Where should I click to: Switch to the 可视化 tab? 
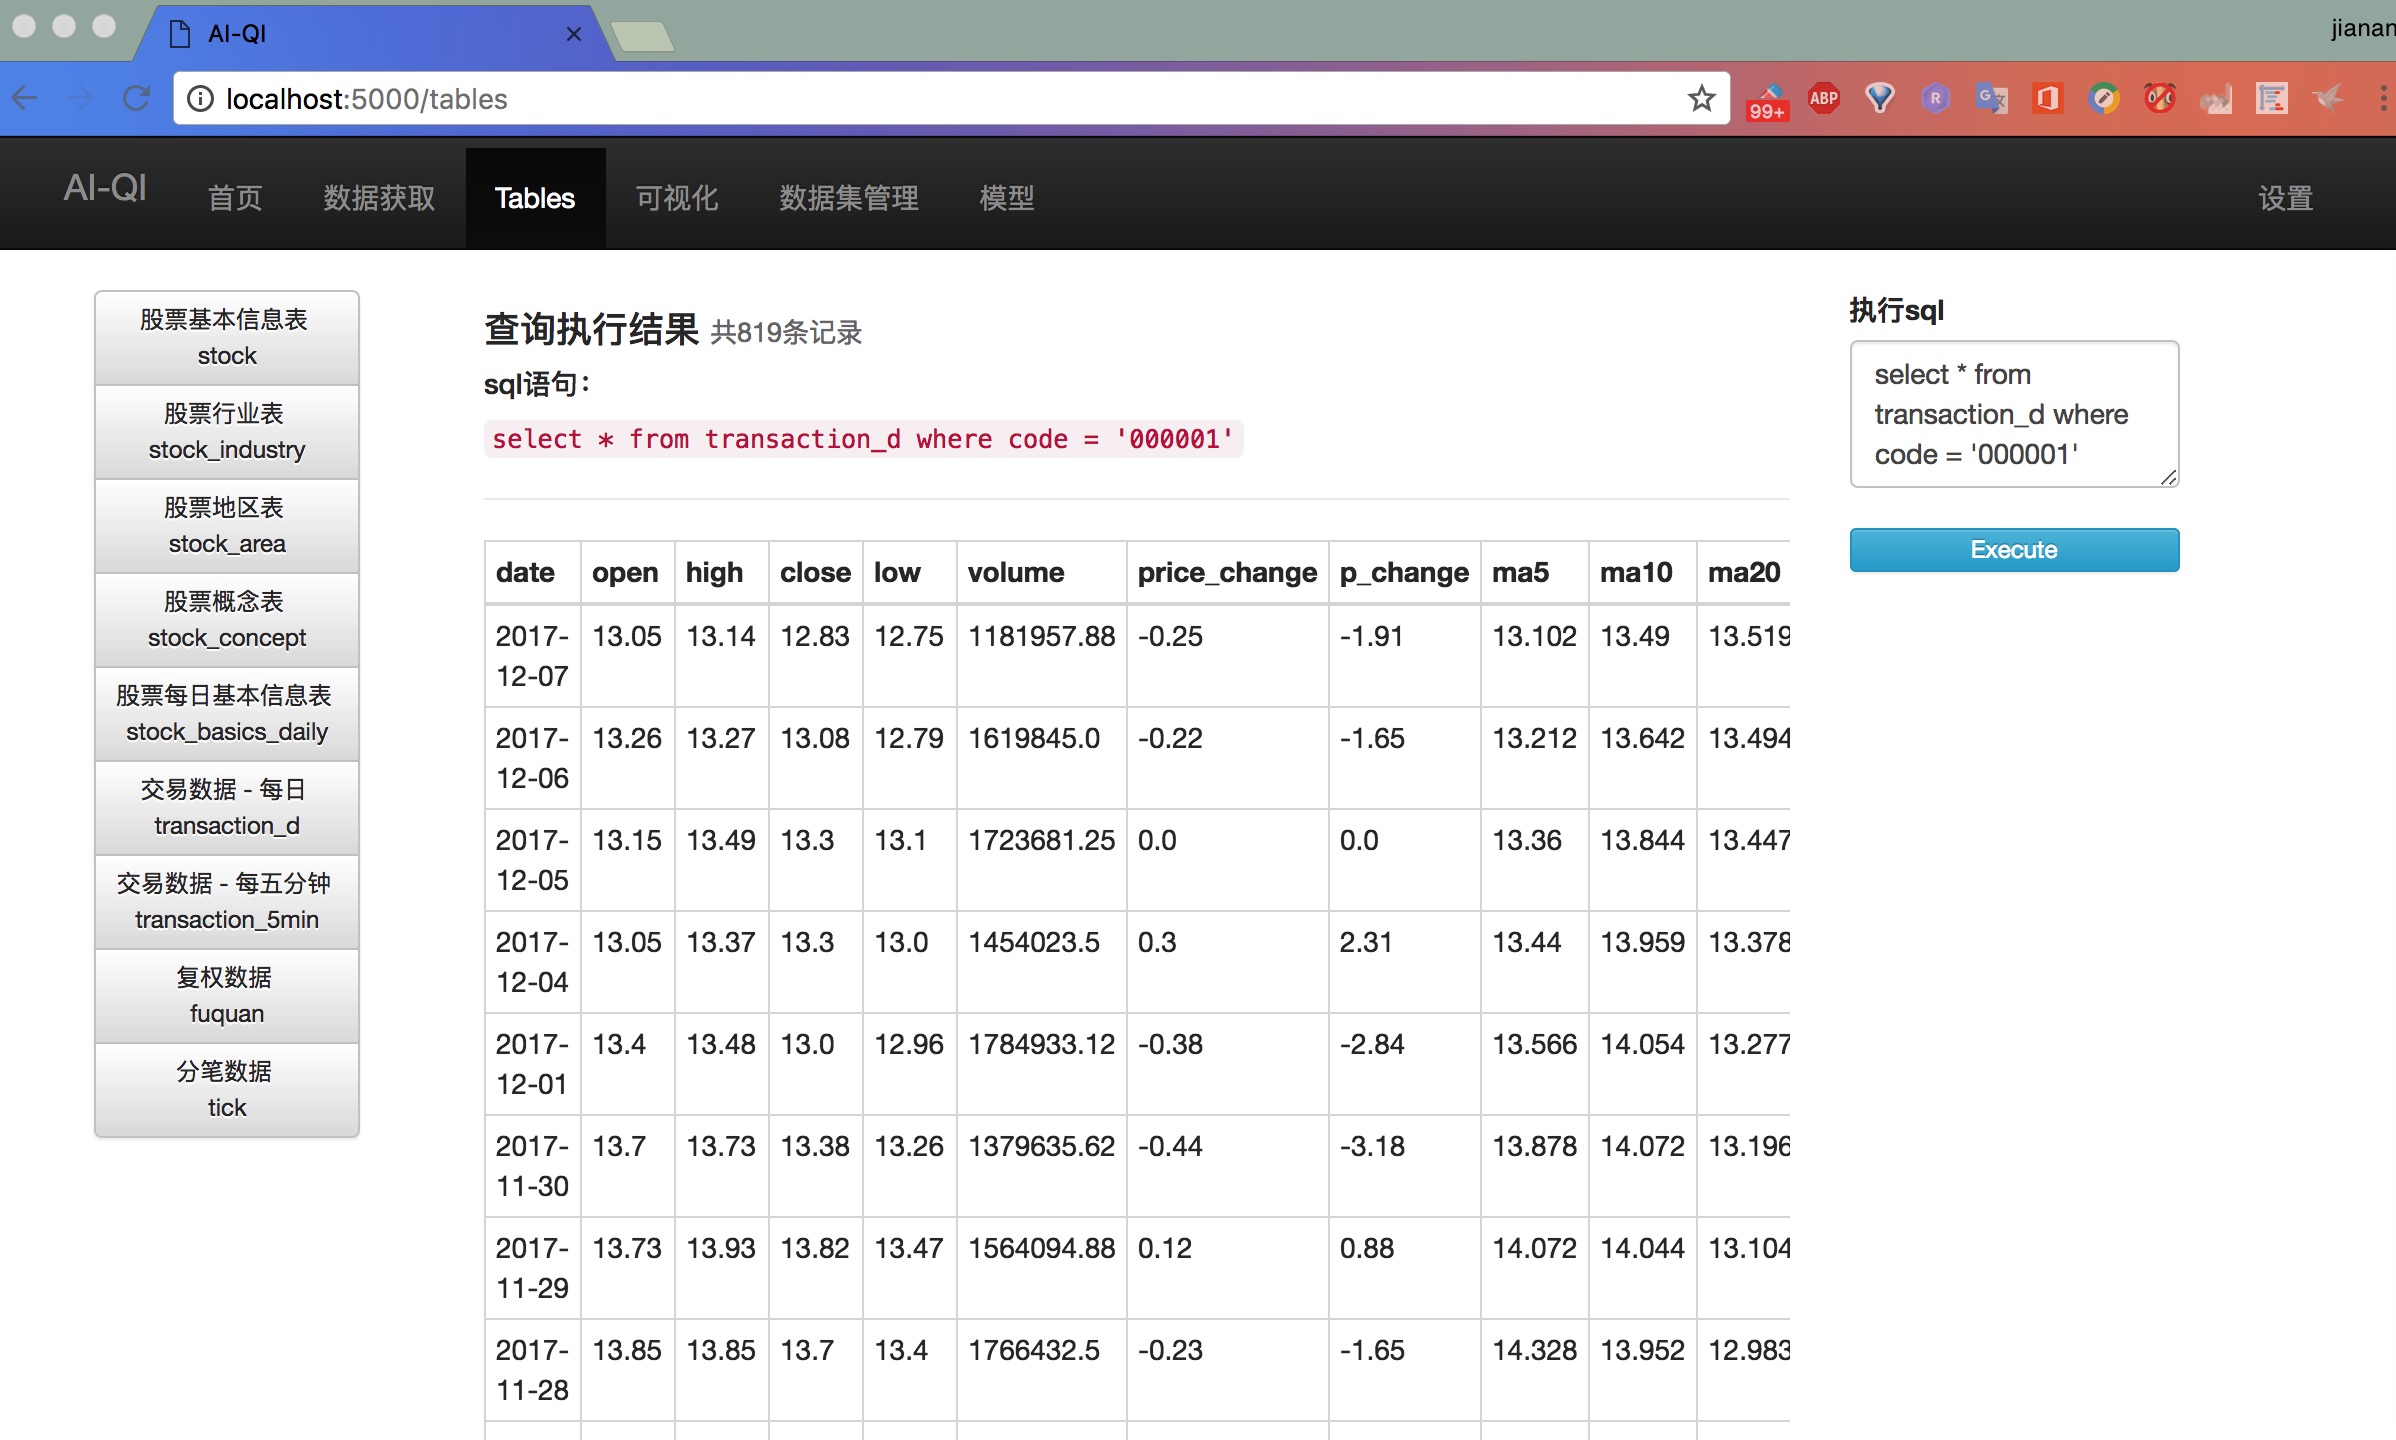coord(677,198)
